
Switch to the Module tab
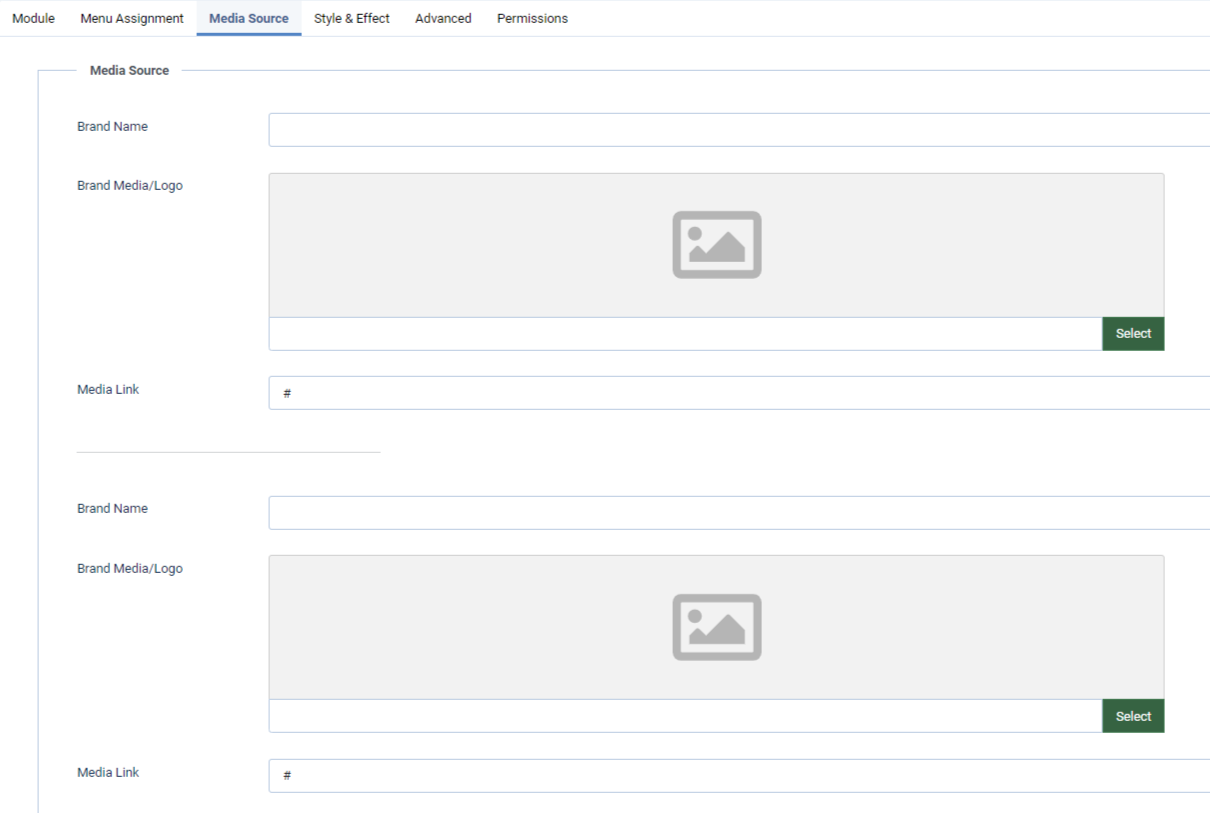point(33,18)
